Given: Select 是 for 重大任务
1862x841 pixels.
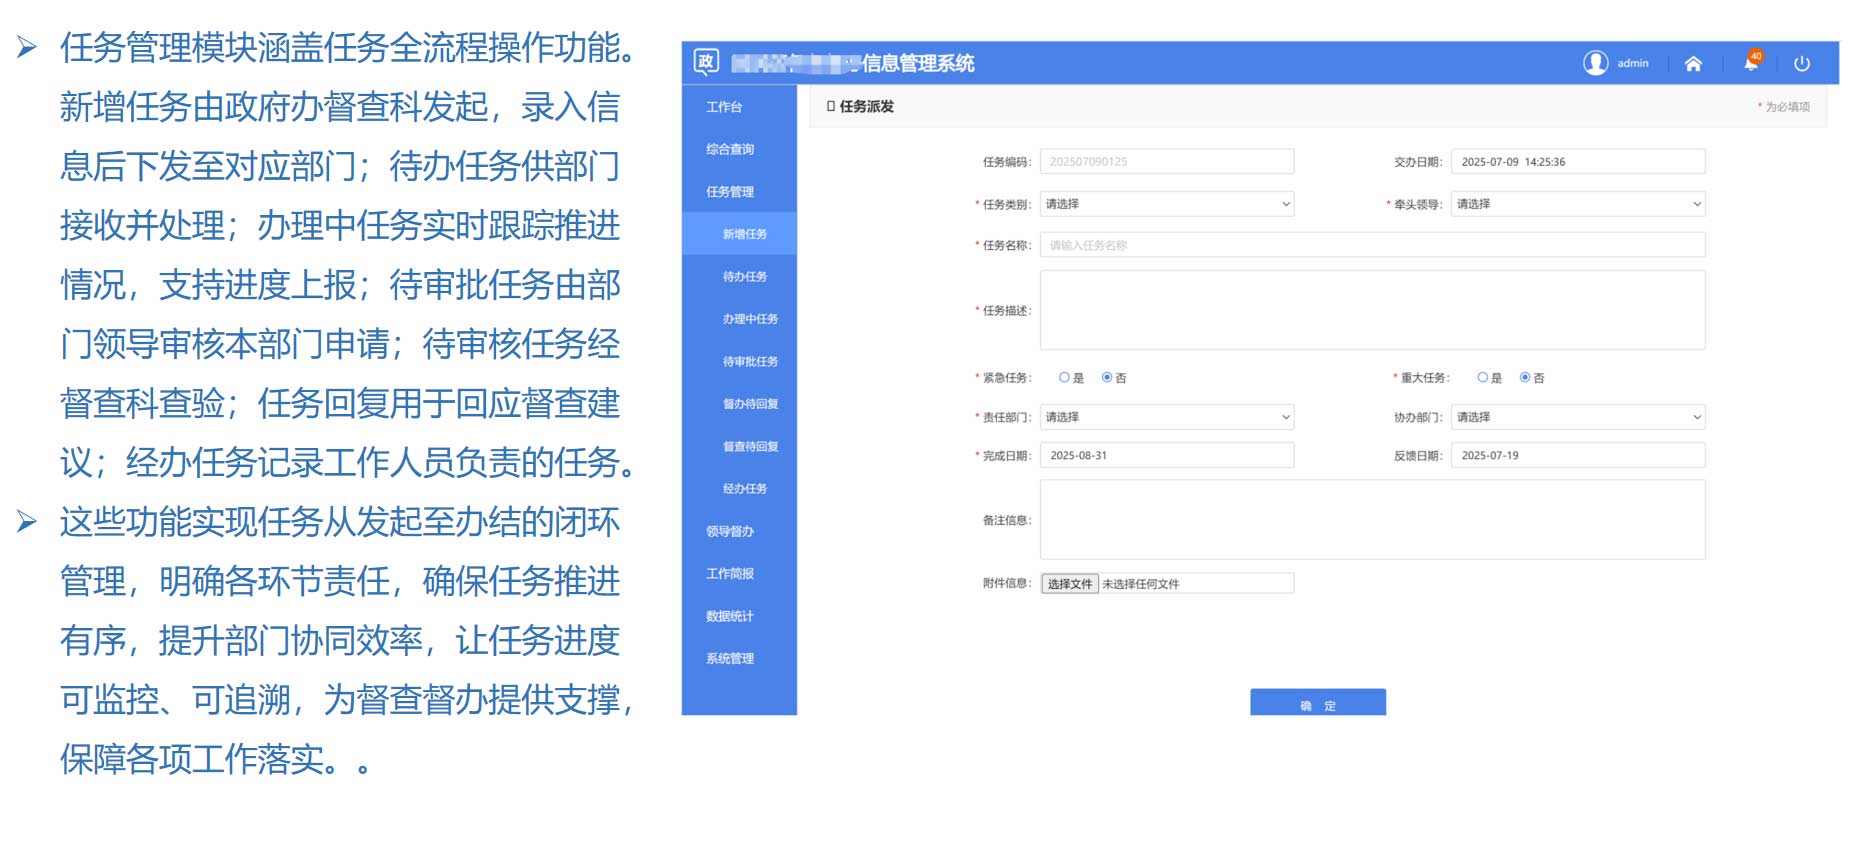Looking at the screenshot, I should click(x=1482, y=378).
